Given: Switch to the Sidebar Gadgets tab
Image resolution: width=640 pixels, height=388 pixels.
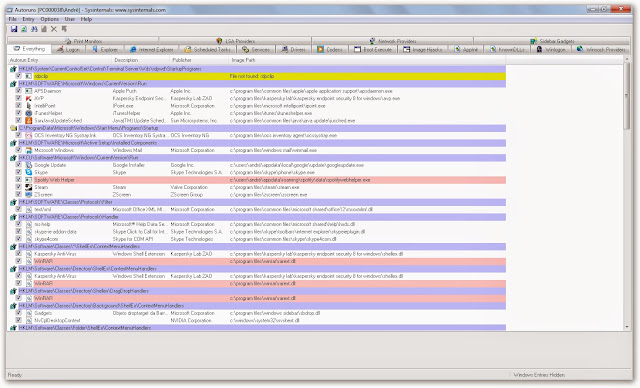Looking at the screenshot, I should (552, 41).
